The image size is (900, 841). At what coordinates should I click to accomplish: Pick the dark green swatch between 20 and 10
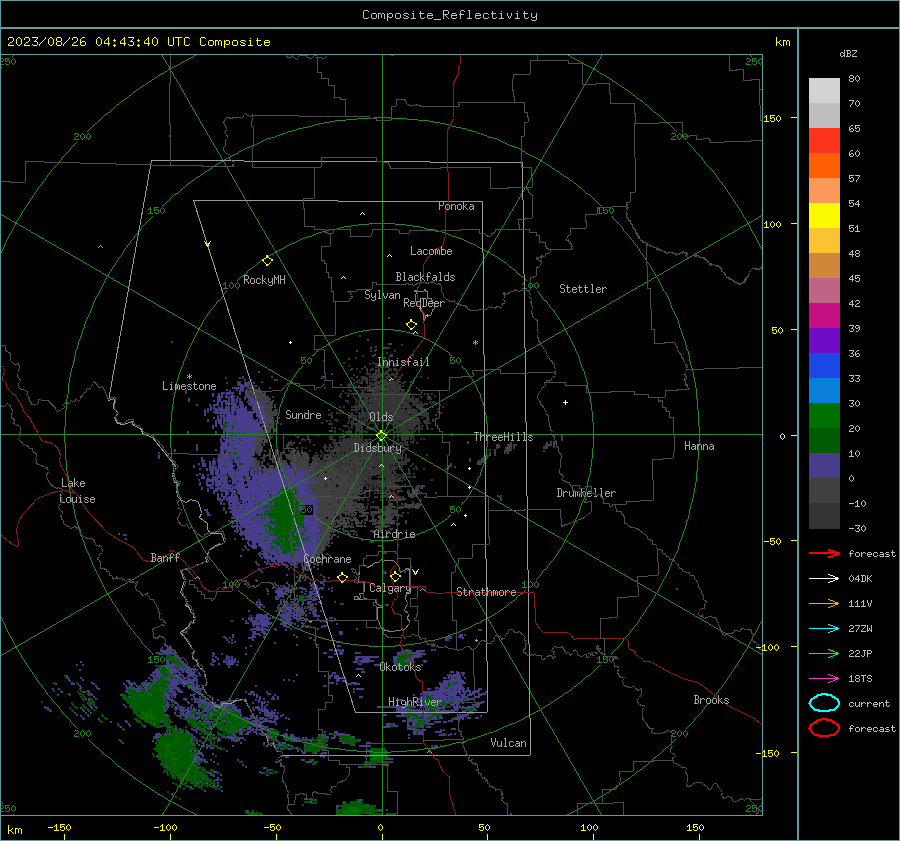pyautogui.click(x=824, y=440)
